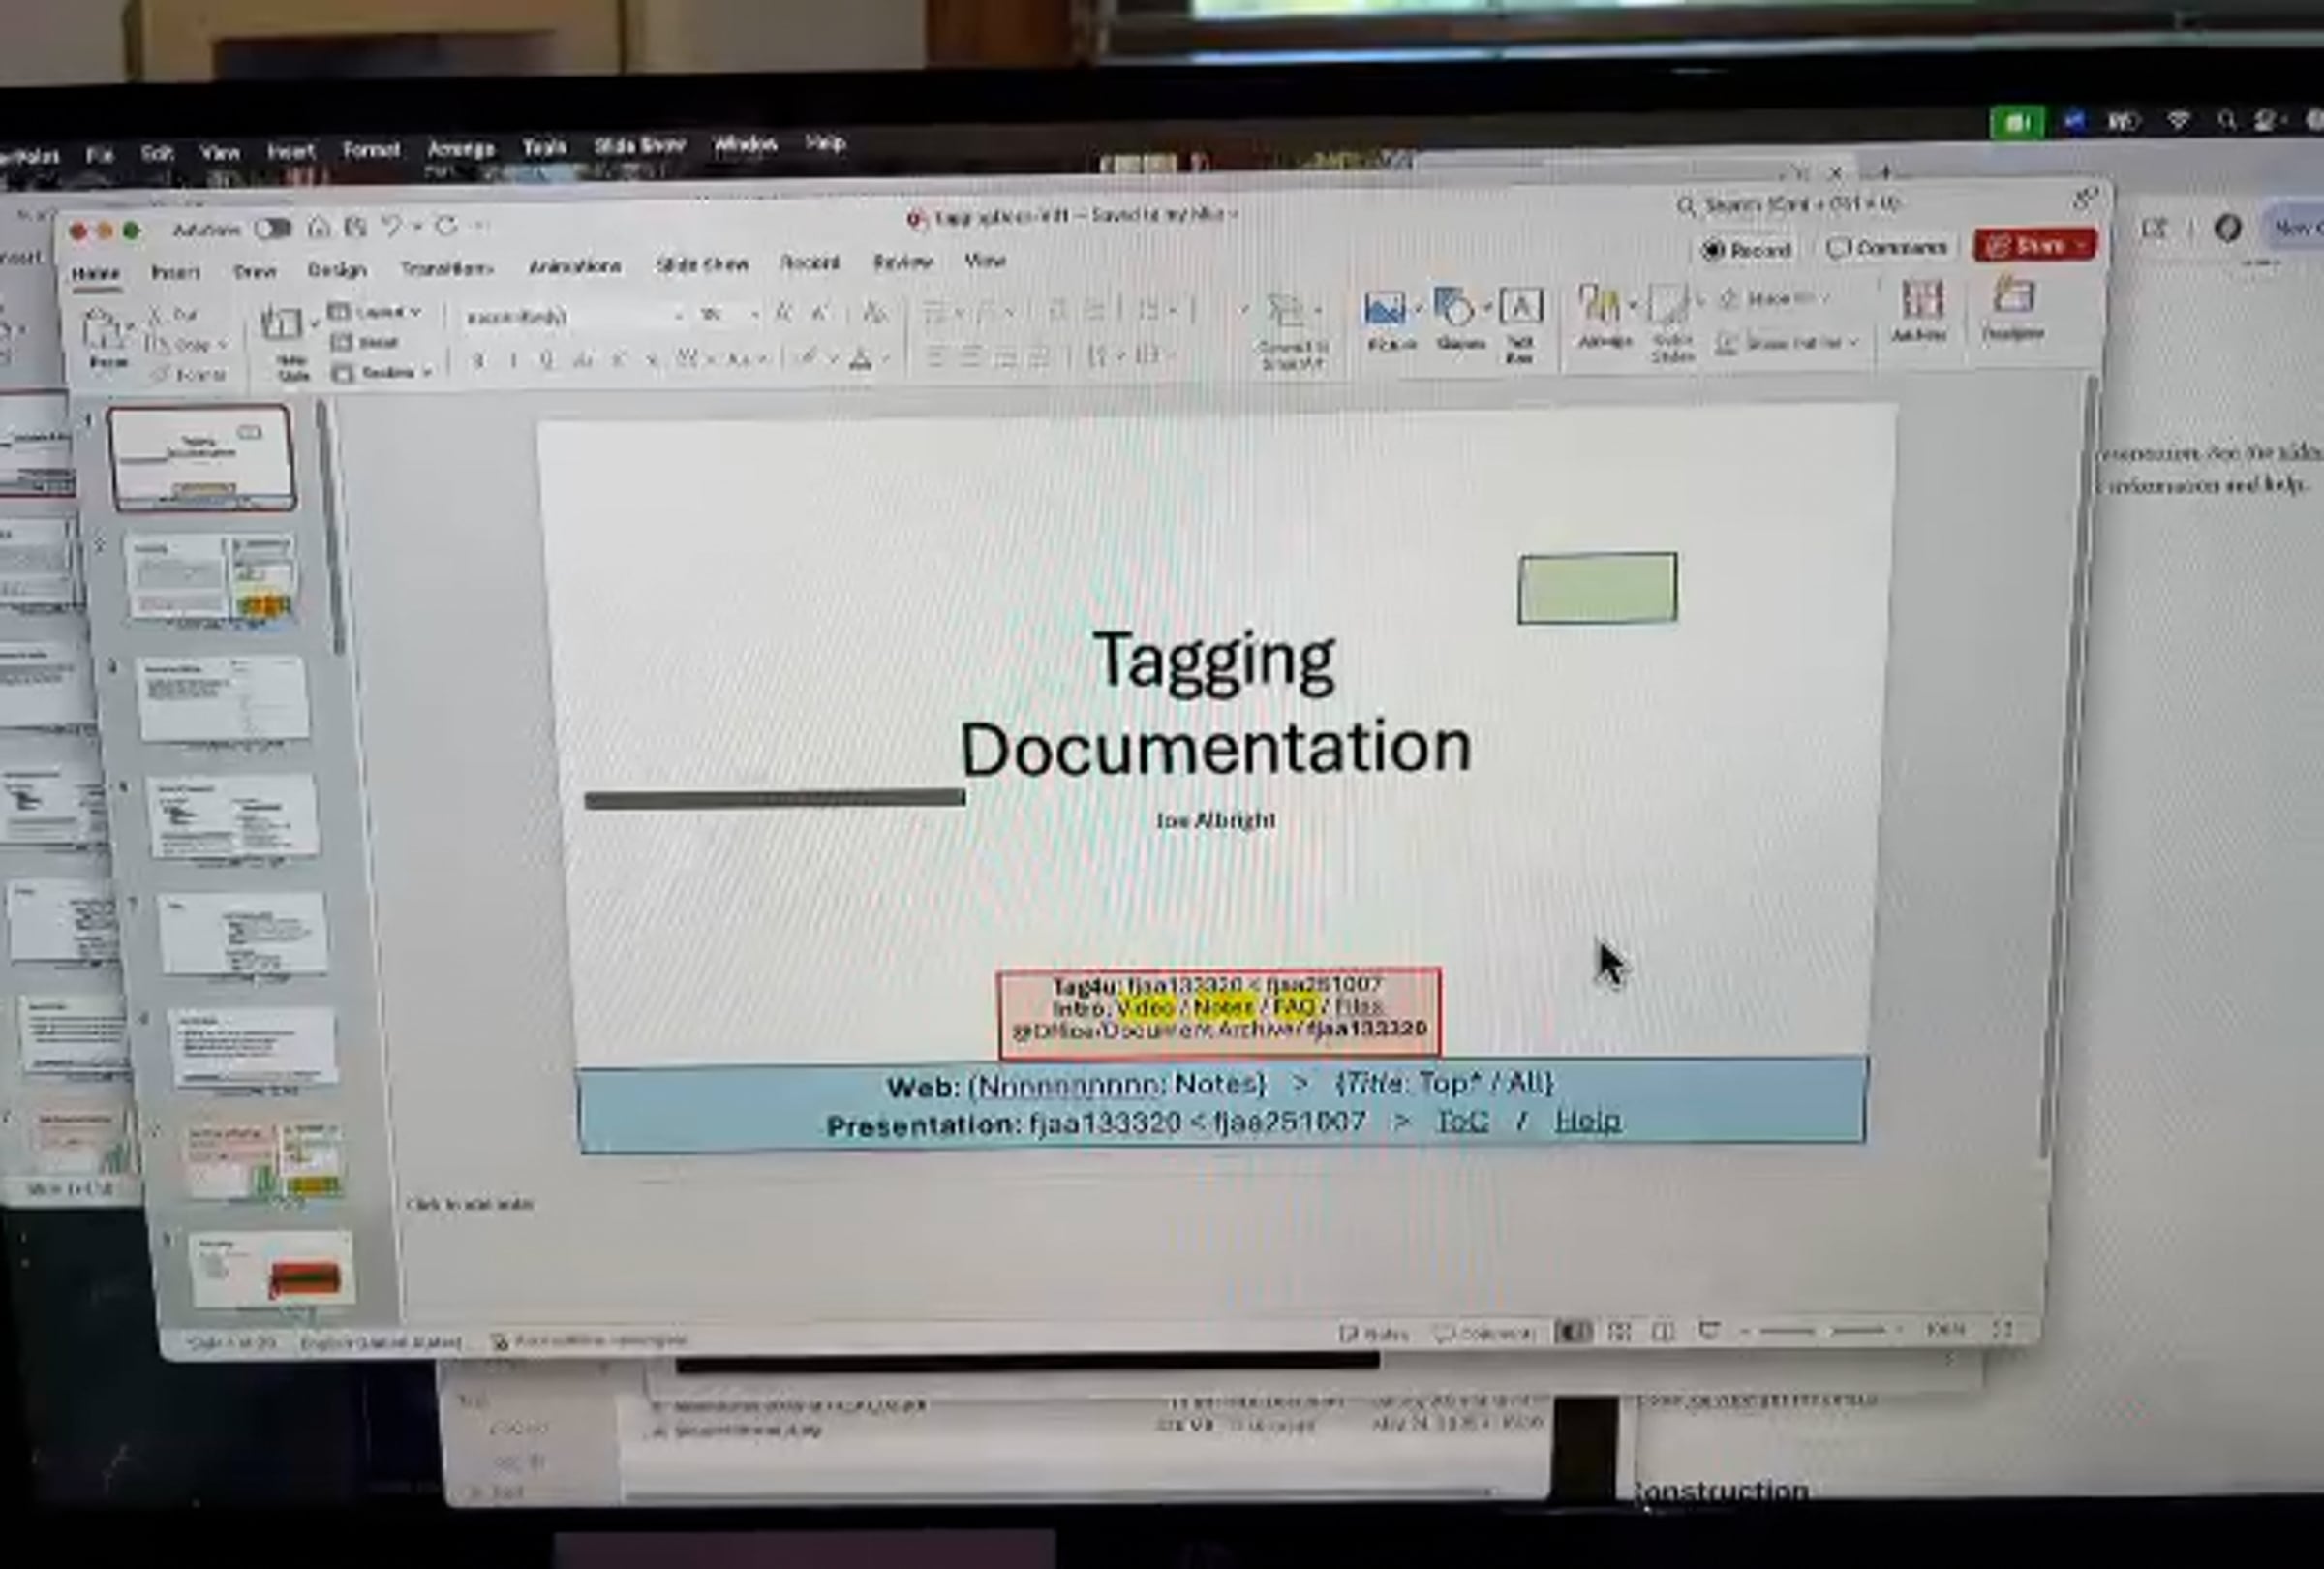Open the Layout dropdown
The image size is (2324, 1569).
[376, 312]
